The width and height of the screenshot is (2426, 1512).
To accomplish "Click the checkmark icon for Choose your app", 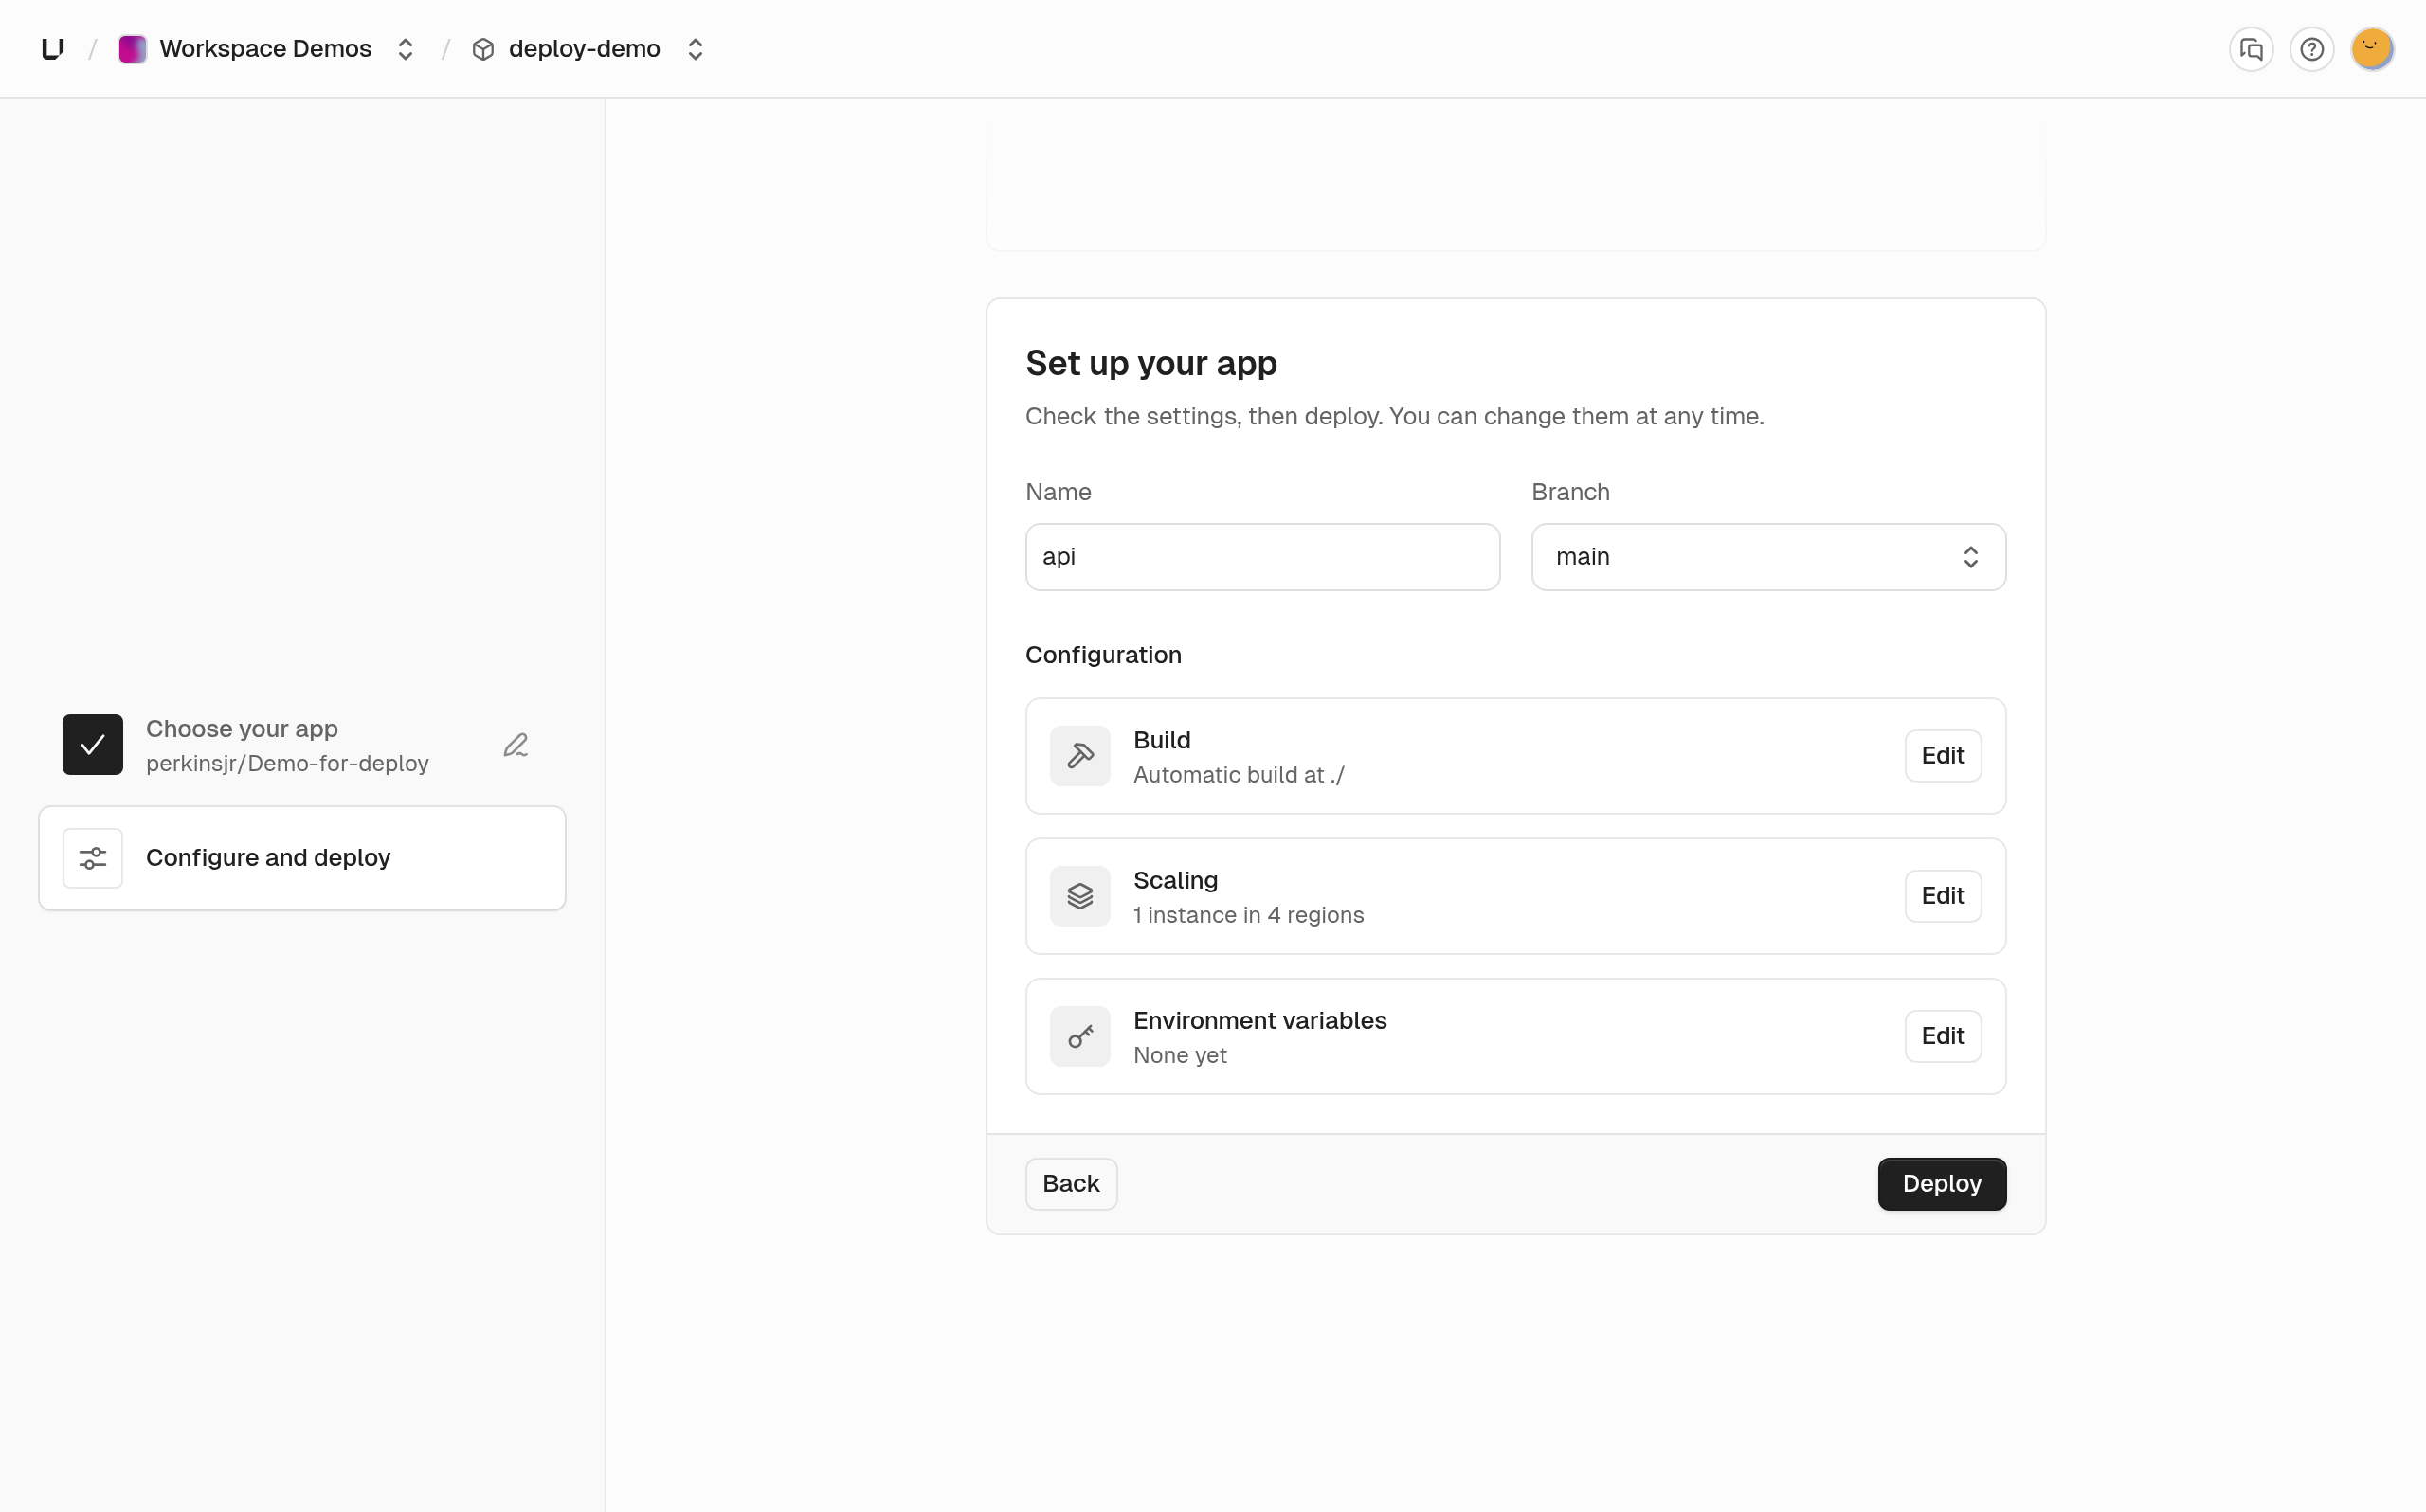I will [93, 744].
